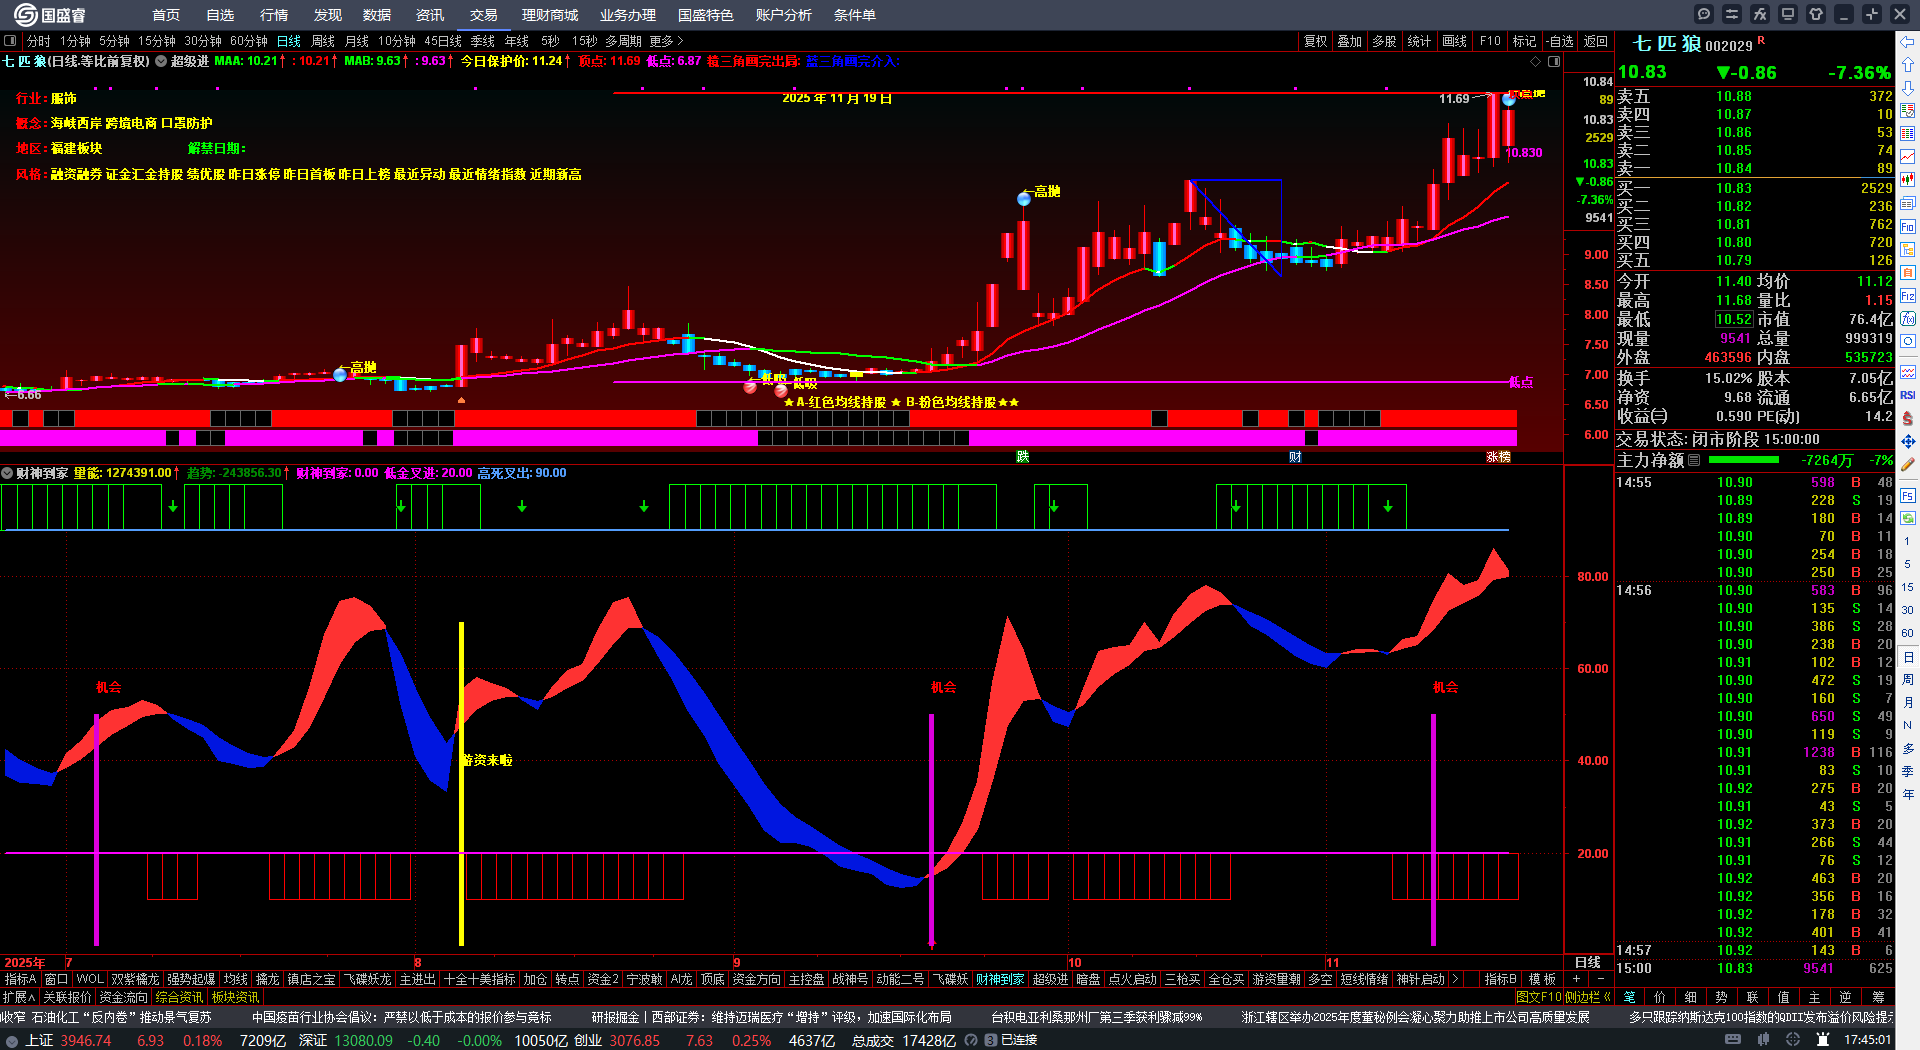Collapse 侧边栏 sidebar toggle
This screenshot has width=1920, height=1050.
pyautogui.click(x=1586, y=997)
